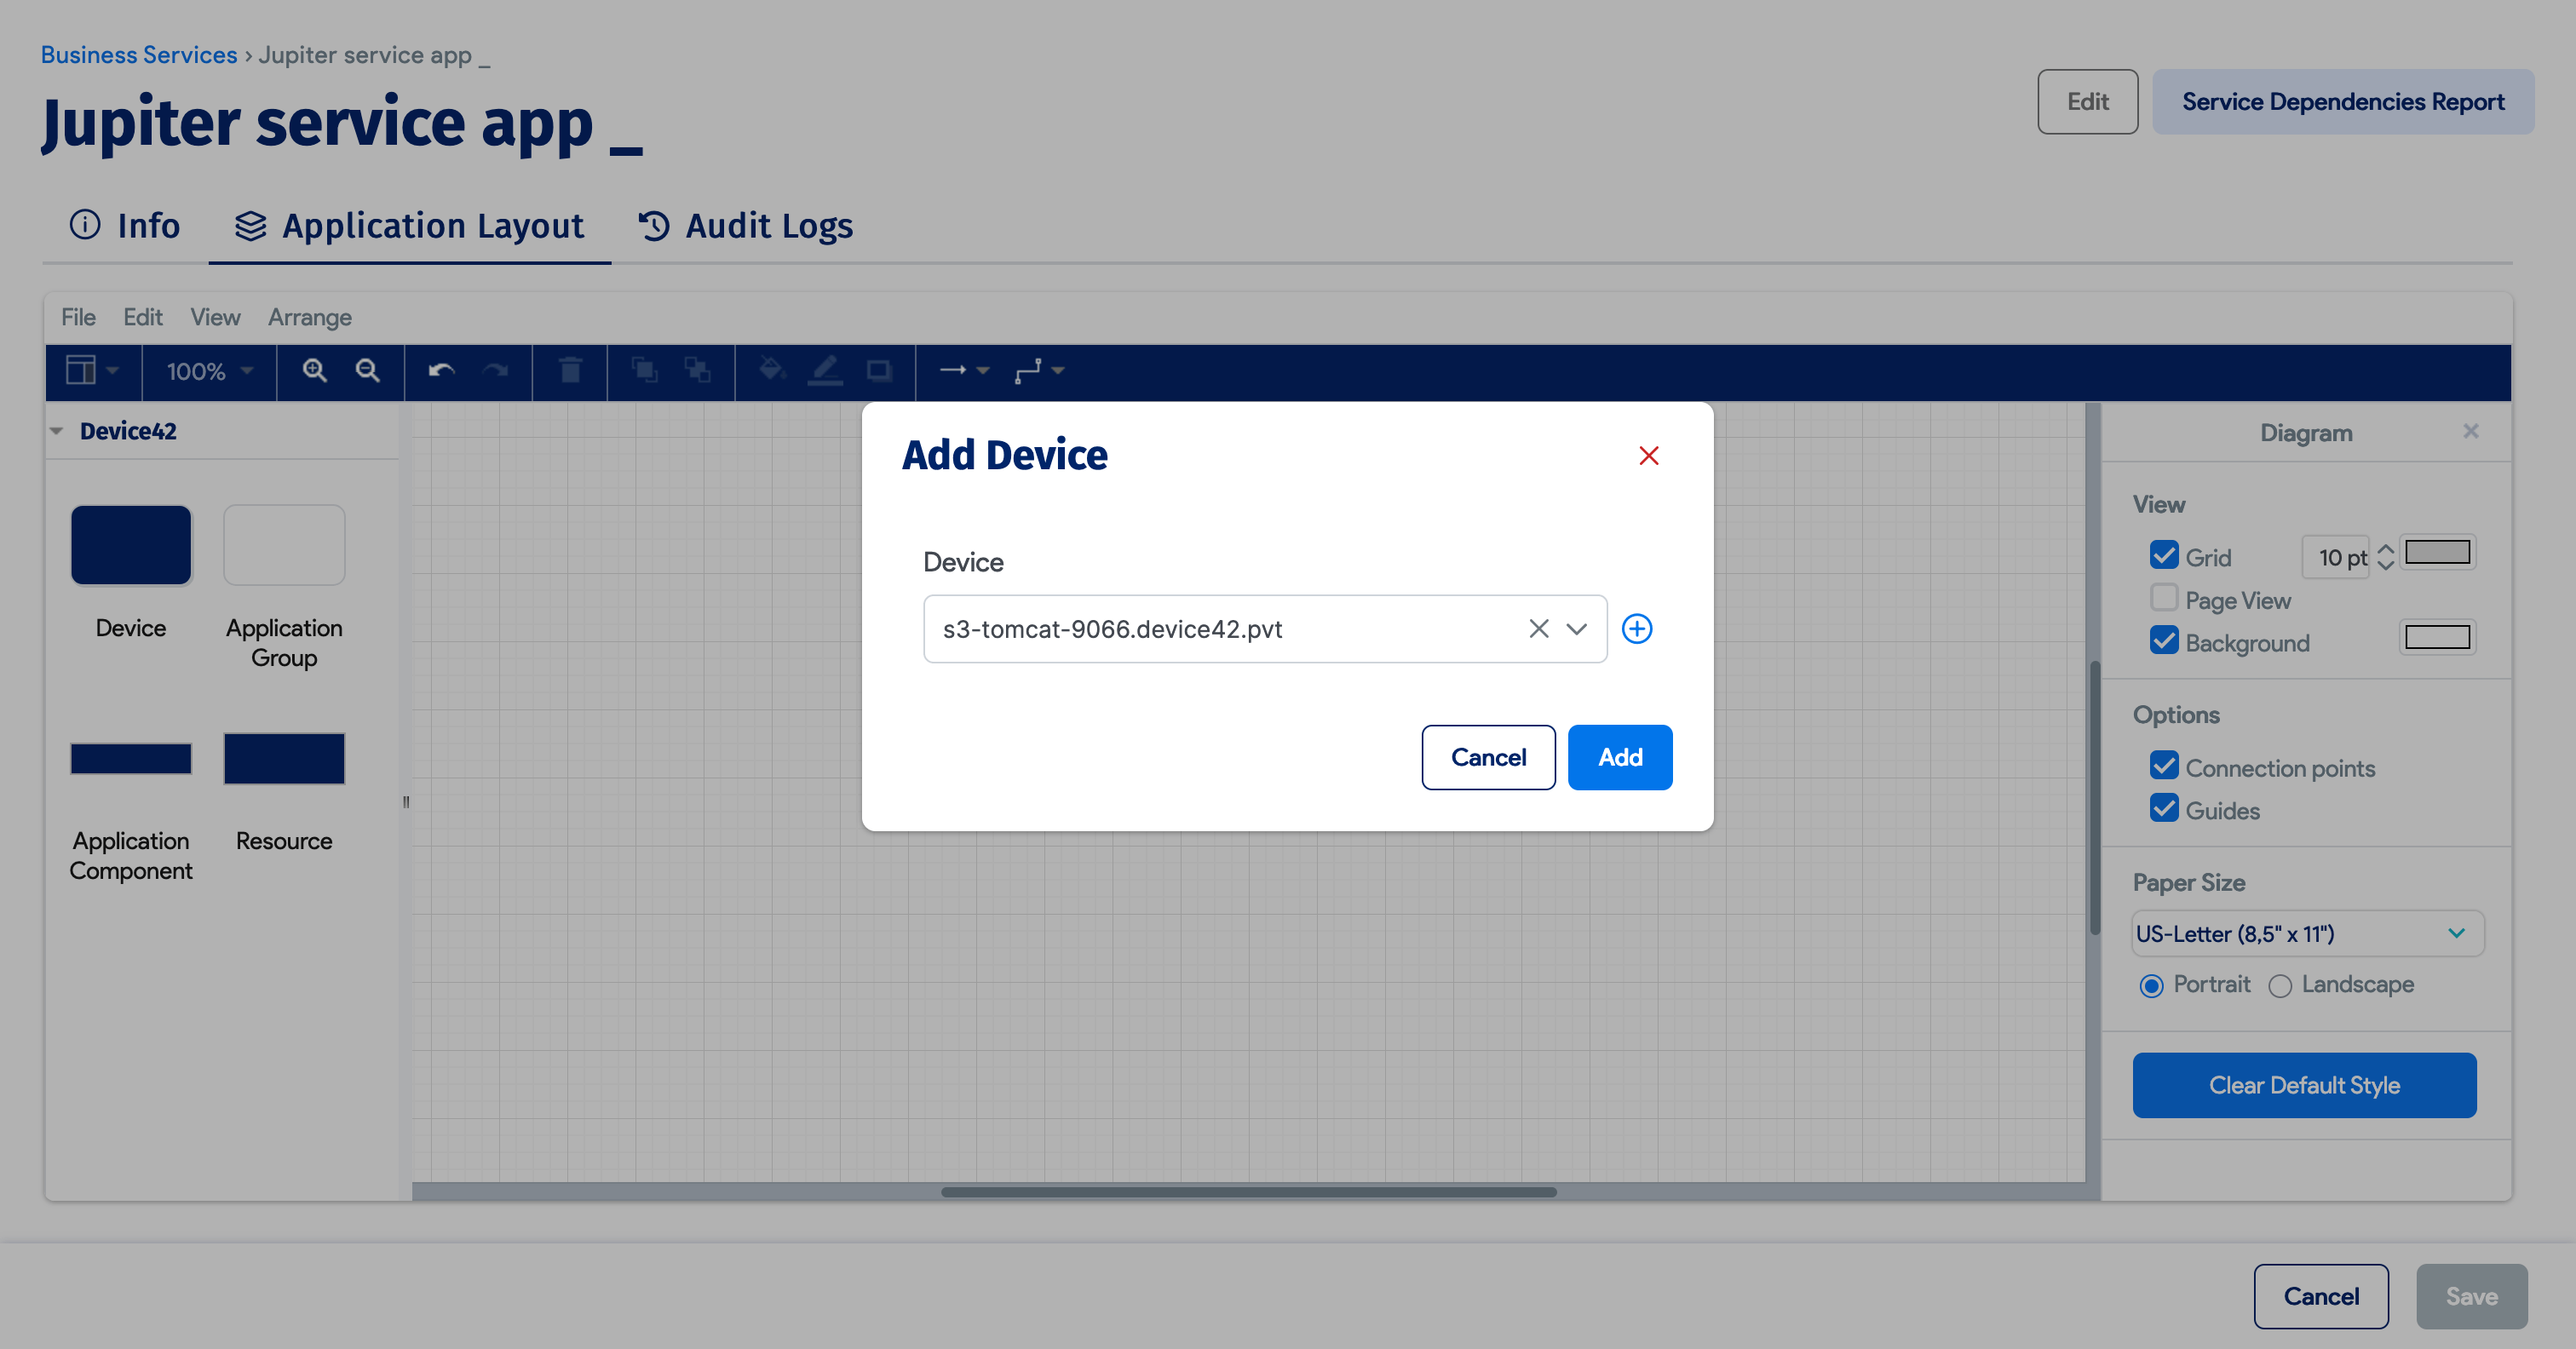Click the Info tab icon
The height and width of the screenshot is (1349, 2576).
click(85, 225)
